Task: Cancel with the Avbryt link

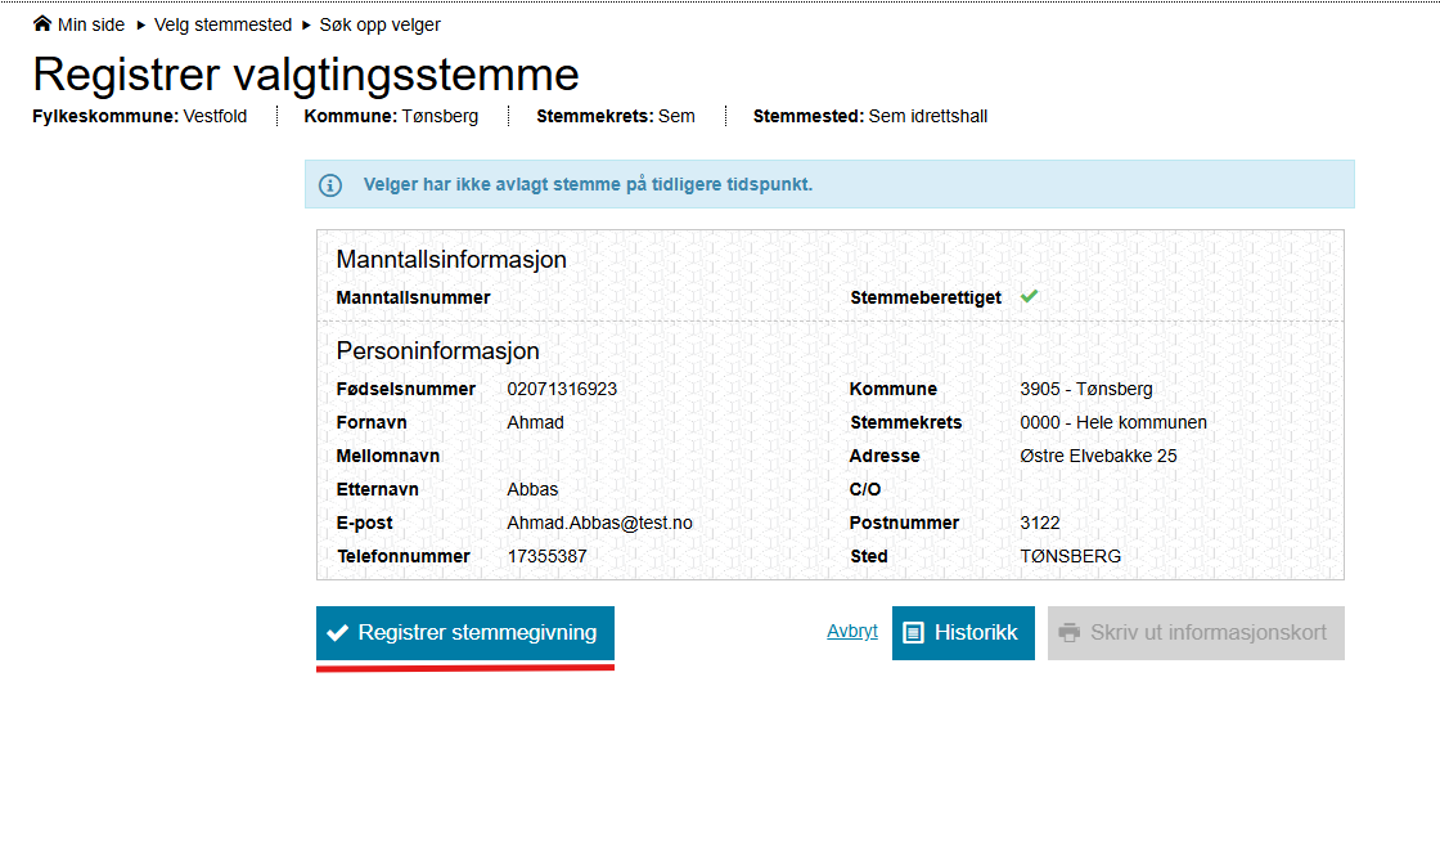Action: [852, 631]
